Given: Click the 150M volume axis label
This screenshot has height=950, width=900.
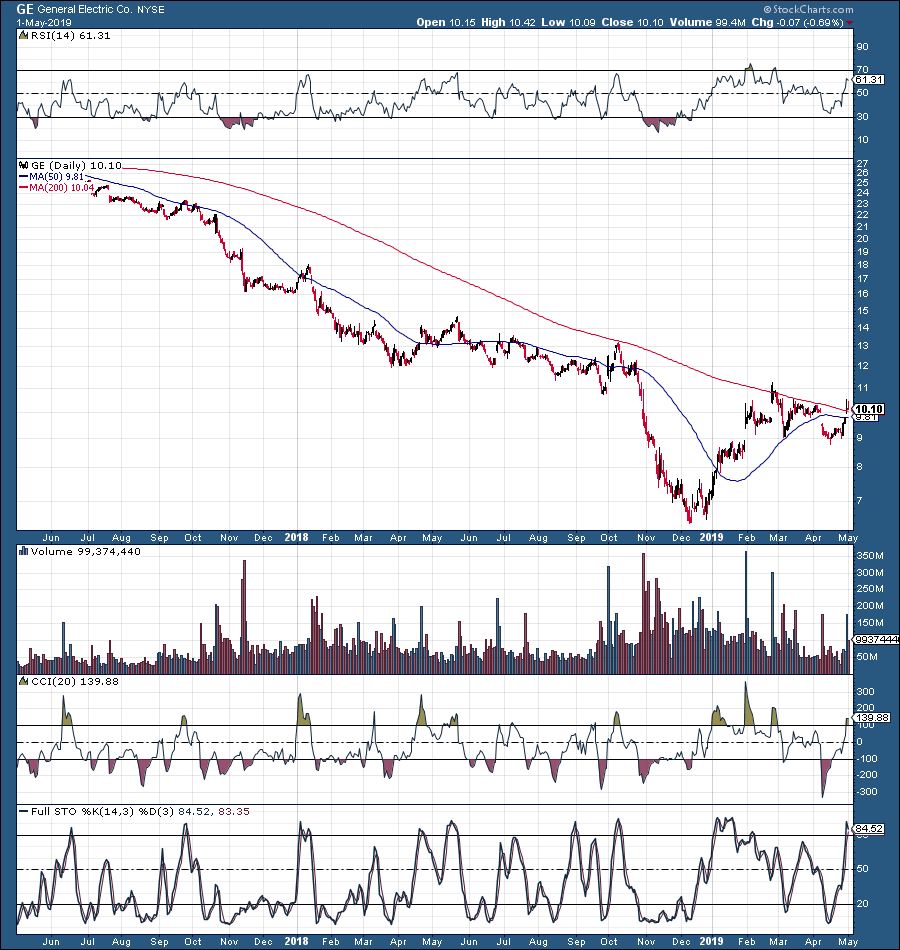Looking at the screenshot, I should 870,623.
